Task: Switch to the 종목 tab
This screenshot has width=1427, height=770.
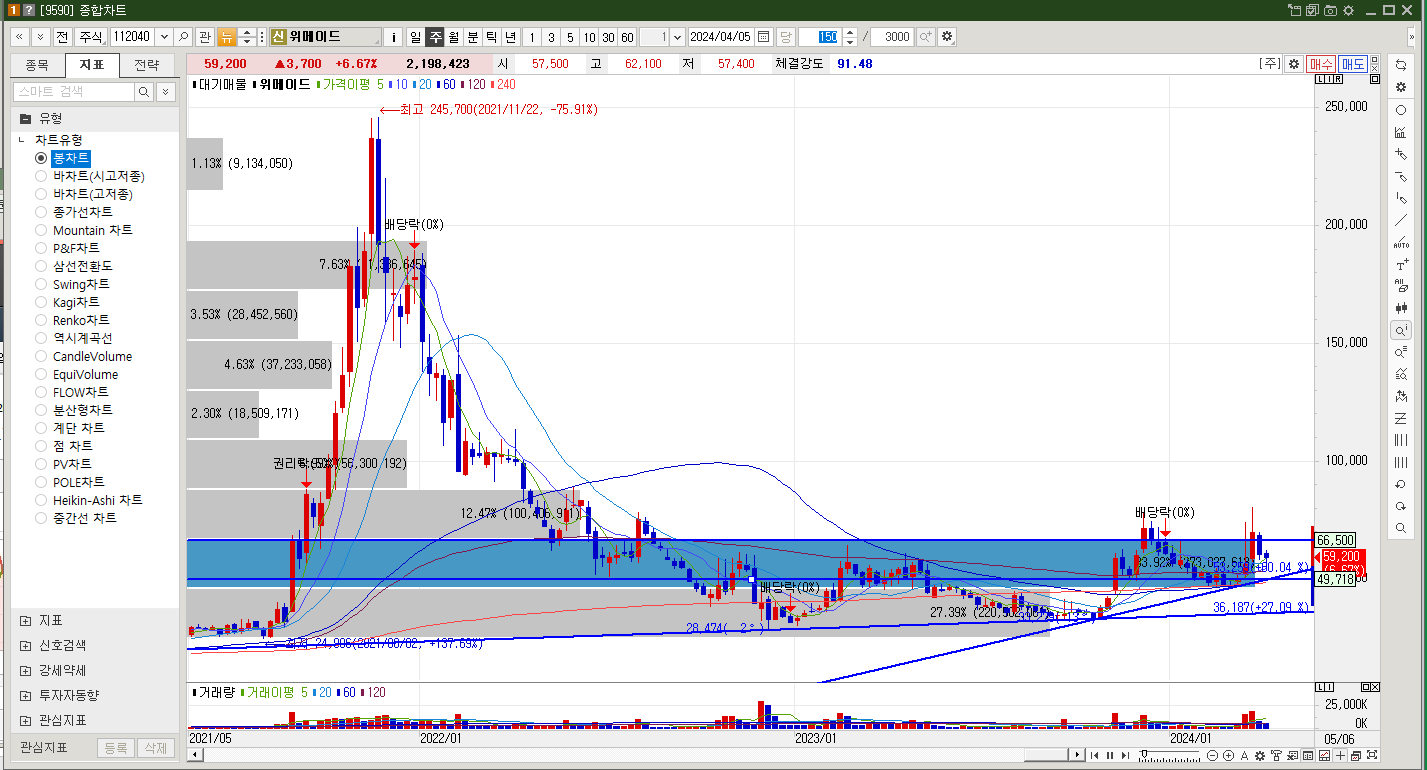Action: (37, 65)
